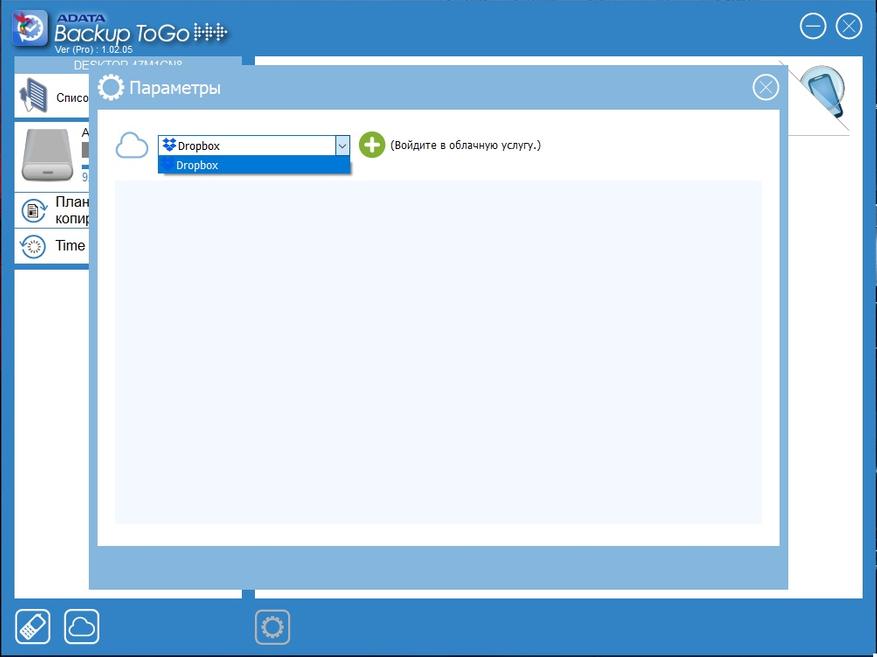This screenshot has height=657, width=877.
Task: Click the phone icon in top right corner
Action: (822, 91)
